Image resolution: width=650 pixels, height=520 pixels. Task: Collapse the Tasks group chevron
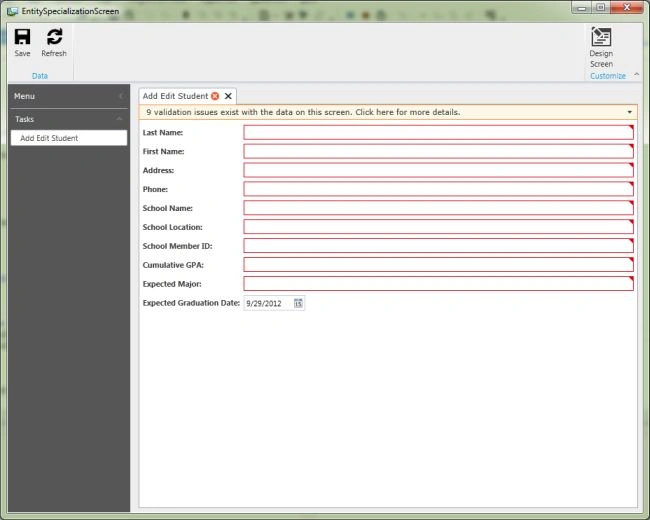(119, 119)
